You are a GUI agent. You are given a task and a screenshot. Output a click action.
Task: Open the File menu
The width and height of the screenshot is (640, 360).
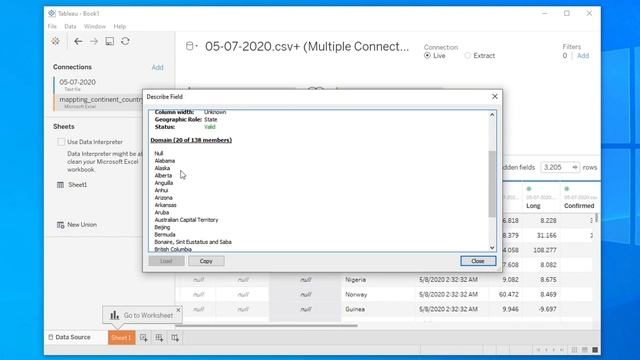pyautogui.click(x=52, y=26)
